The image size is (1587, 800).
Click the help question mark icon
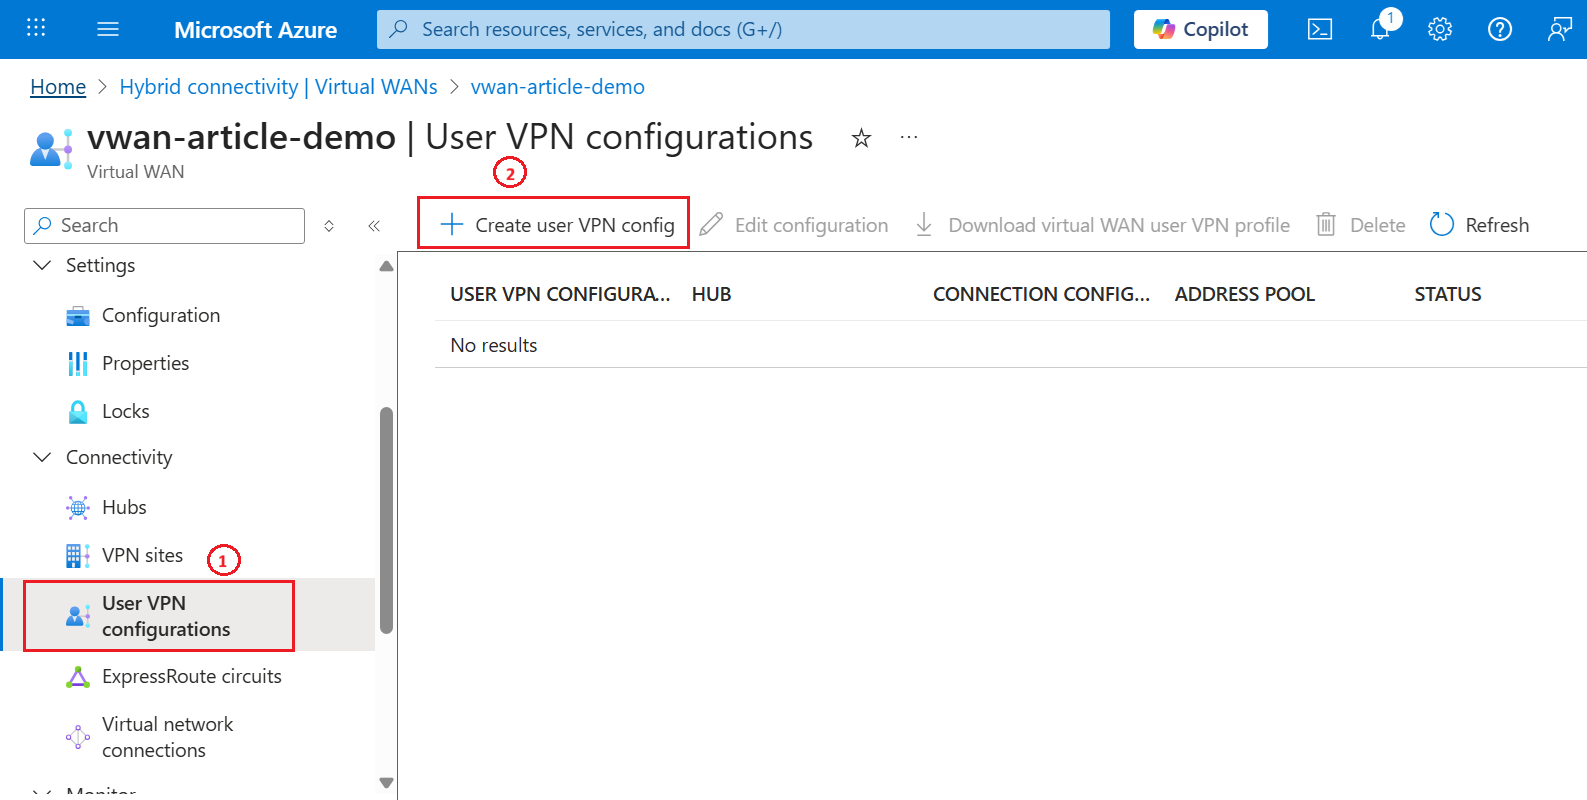tap(1500, 29)
